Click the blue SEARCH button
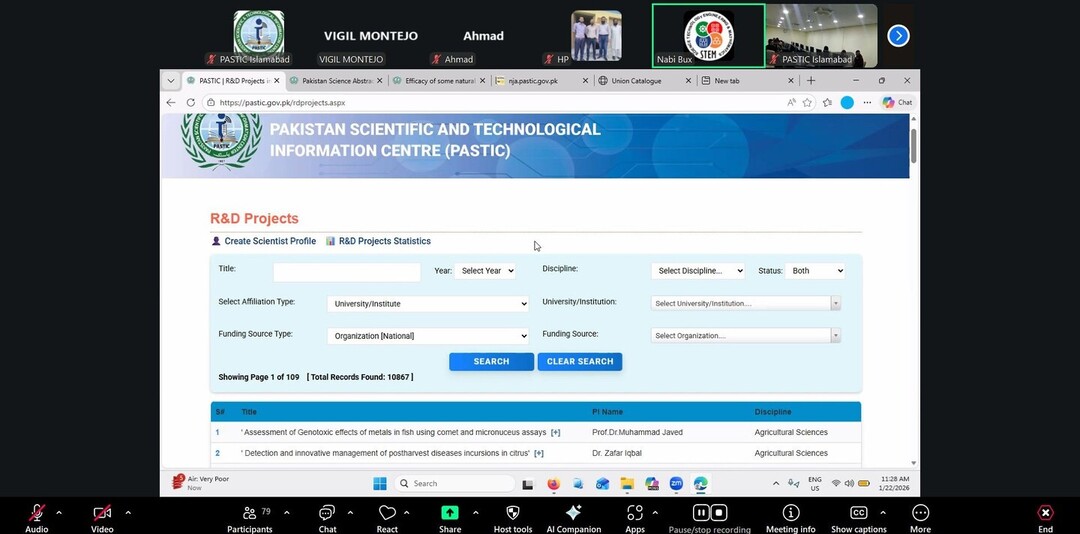This screenshot has width=1080, height=534. point(491,362)
